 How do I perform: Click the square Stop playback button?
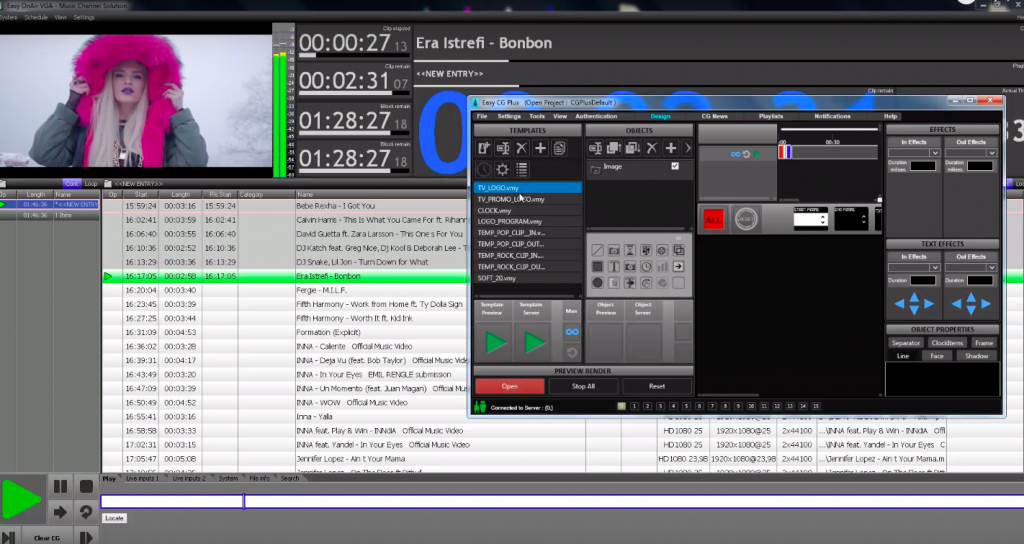[86, 487]
